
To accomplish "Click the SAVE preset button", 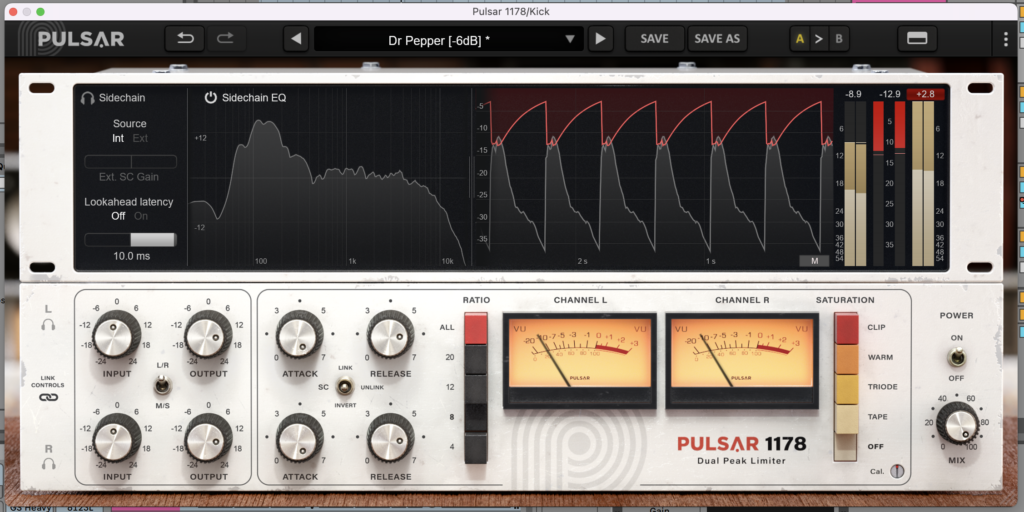I will [654, 39].
